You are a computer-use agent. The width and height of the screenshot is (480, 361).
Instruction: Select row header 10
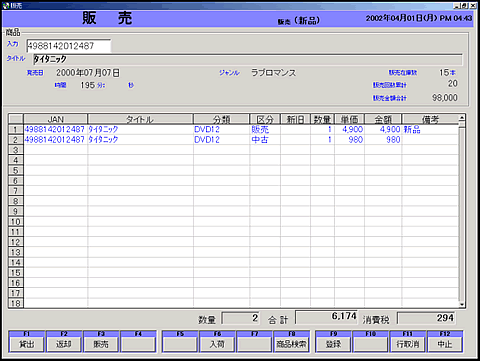16,222
